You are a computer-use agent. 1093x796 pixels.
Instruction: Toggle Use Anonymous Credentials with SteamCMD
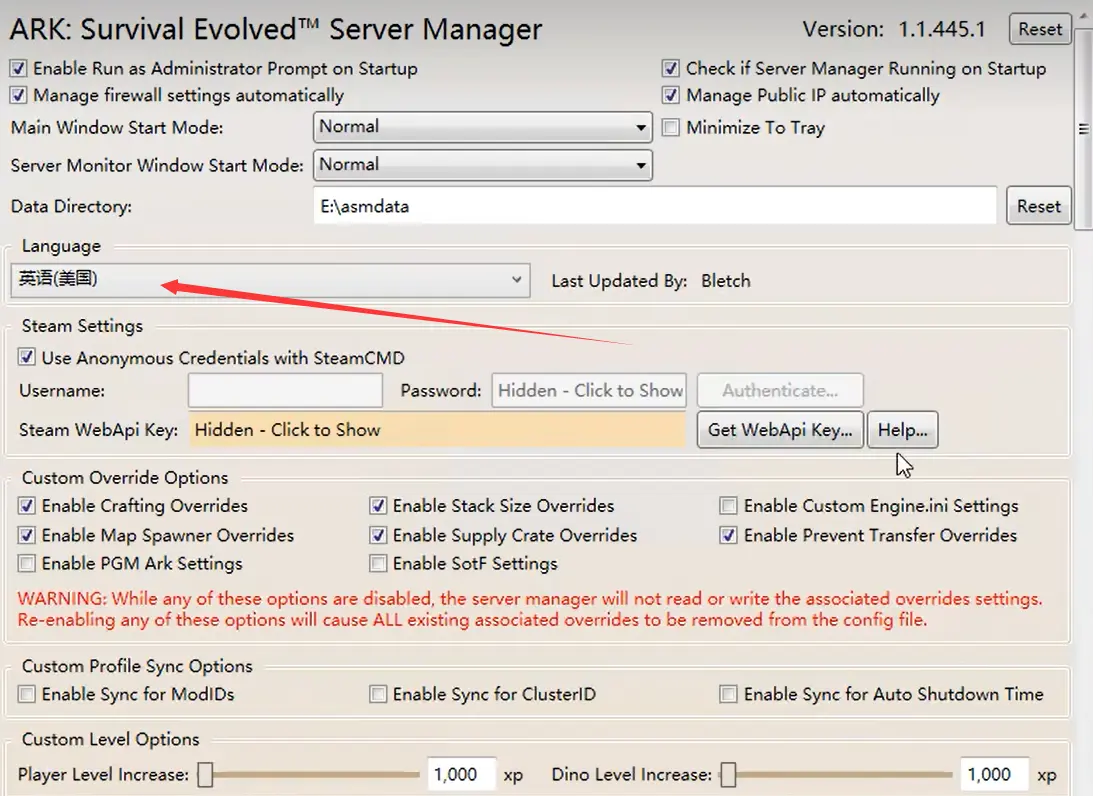[x=27, y=358]
